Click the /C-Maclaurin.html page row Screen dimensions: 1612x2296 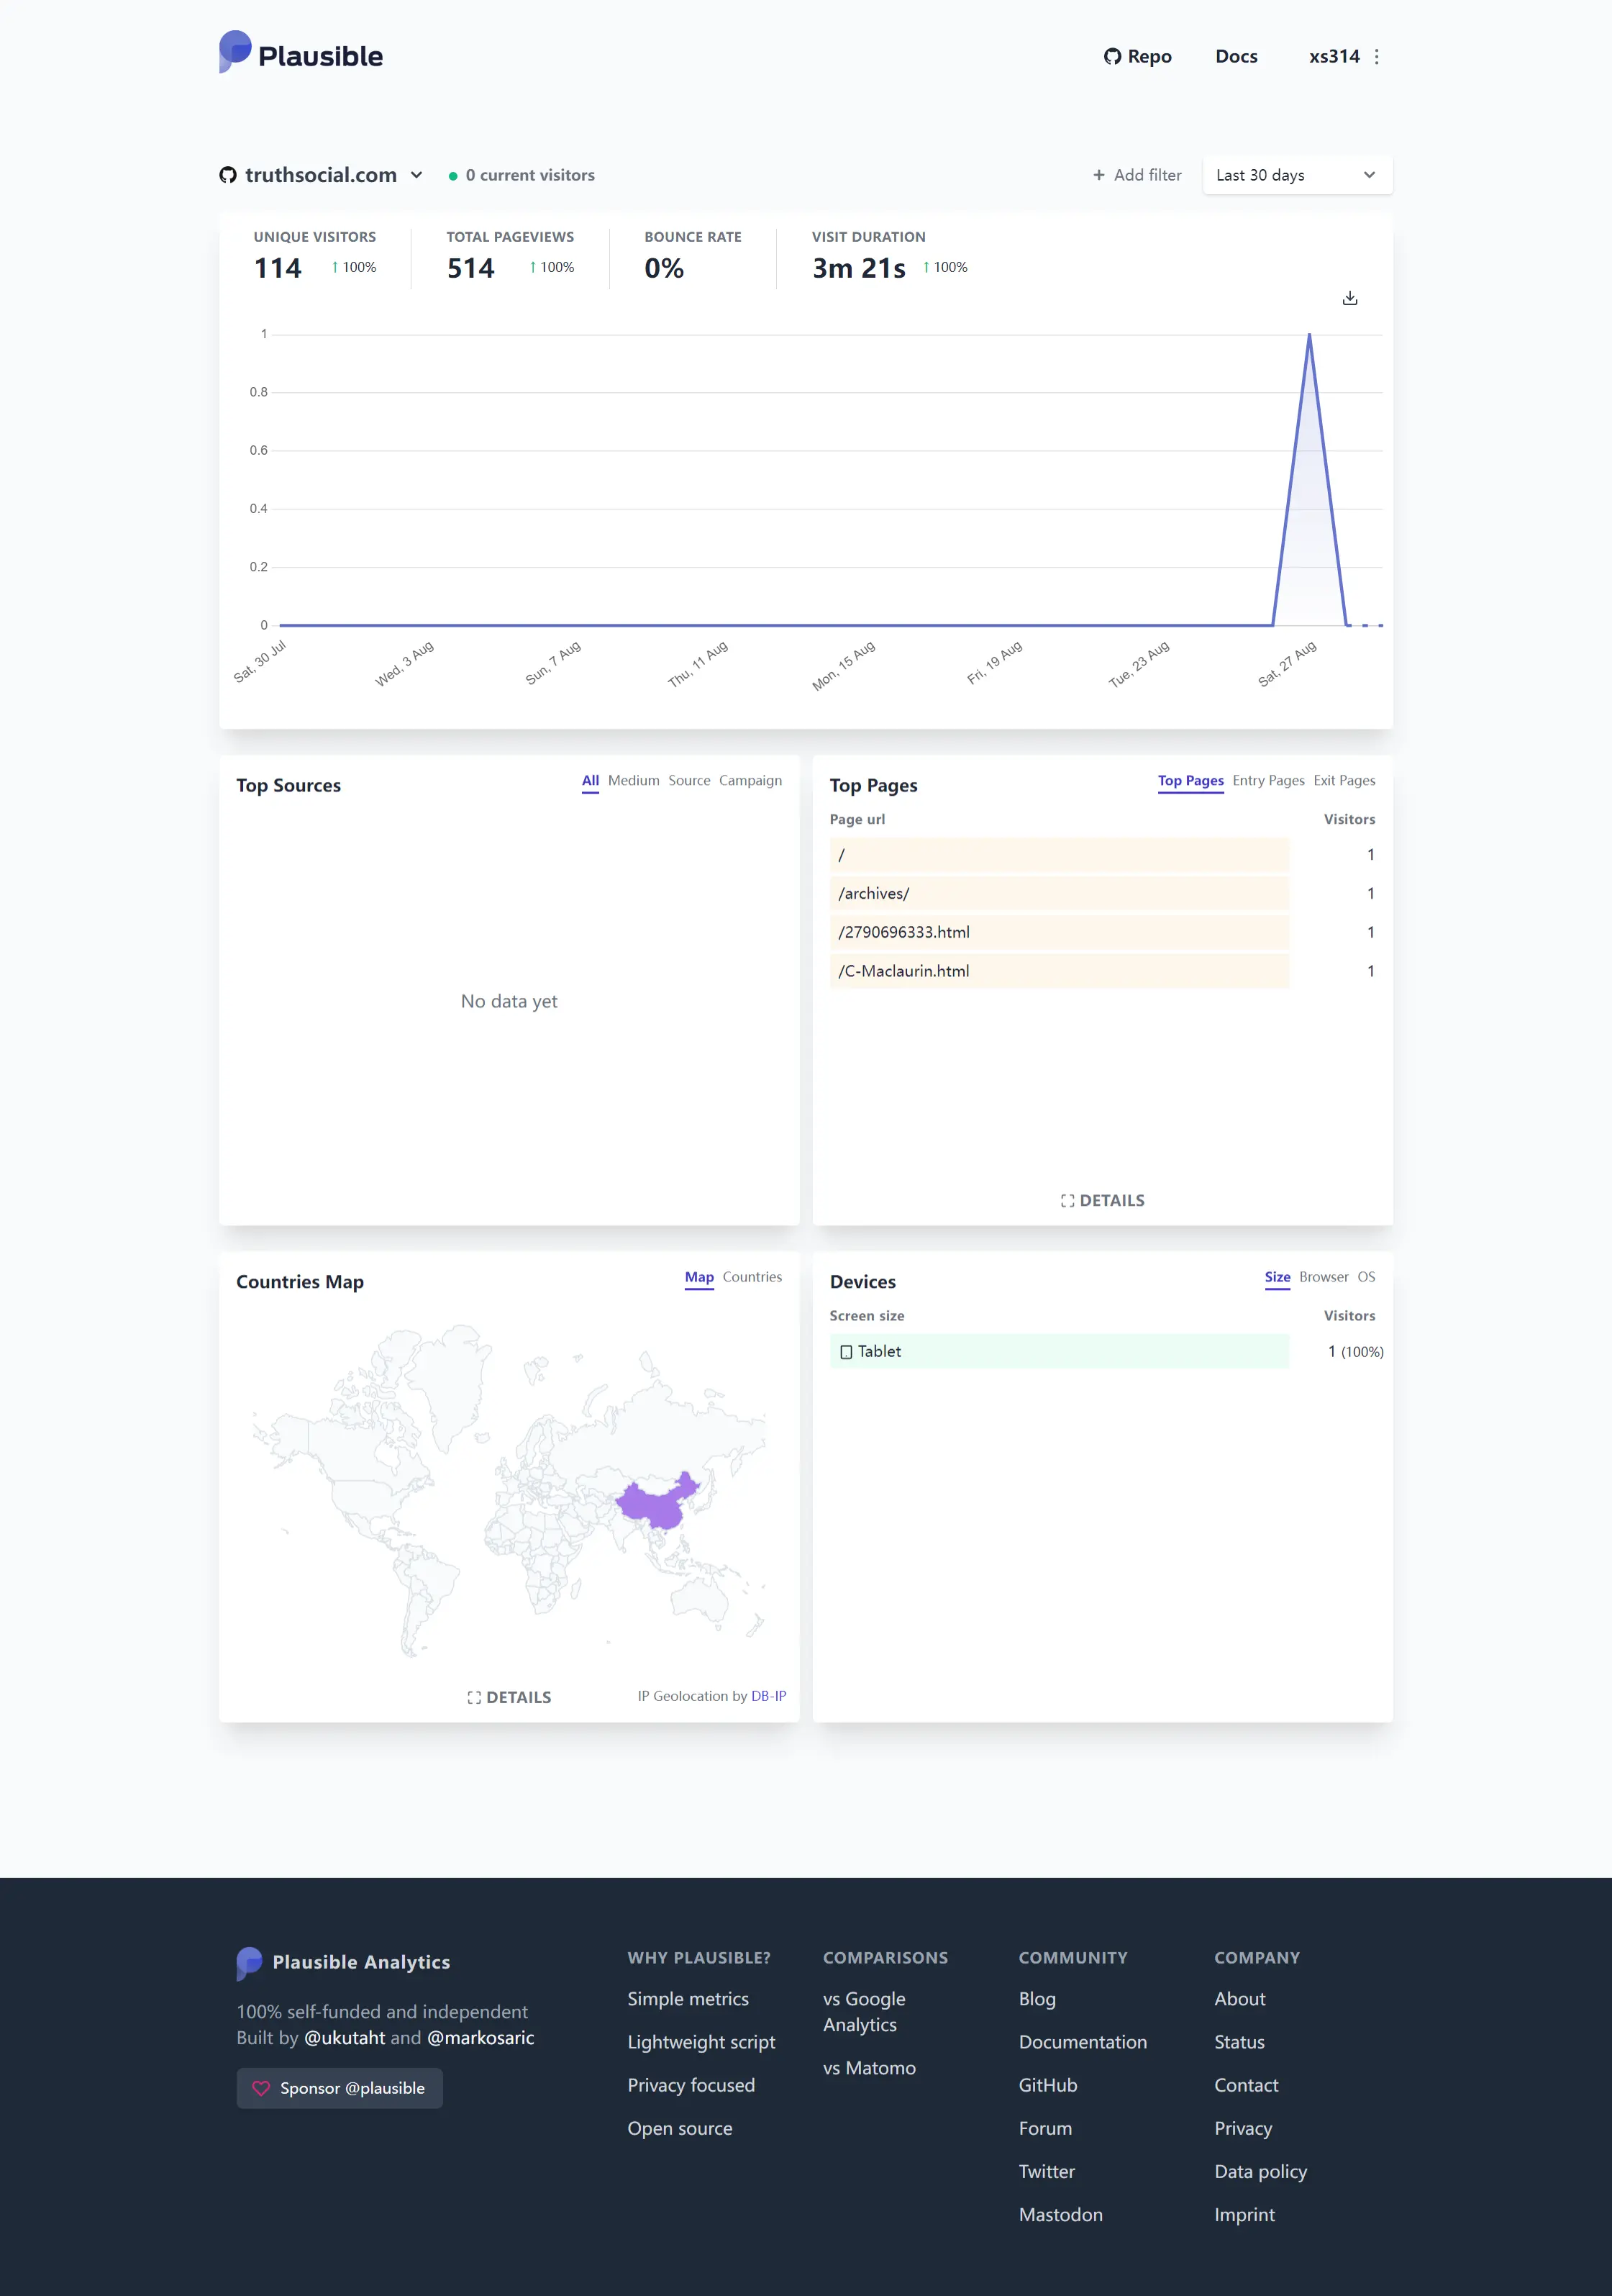pos(1102,971)
